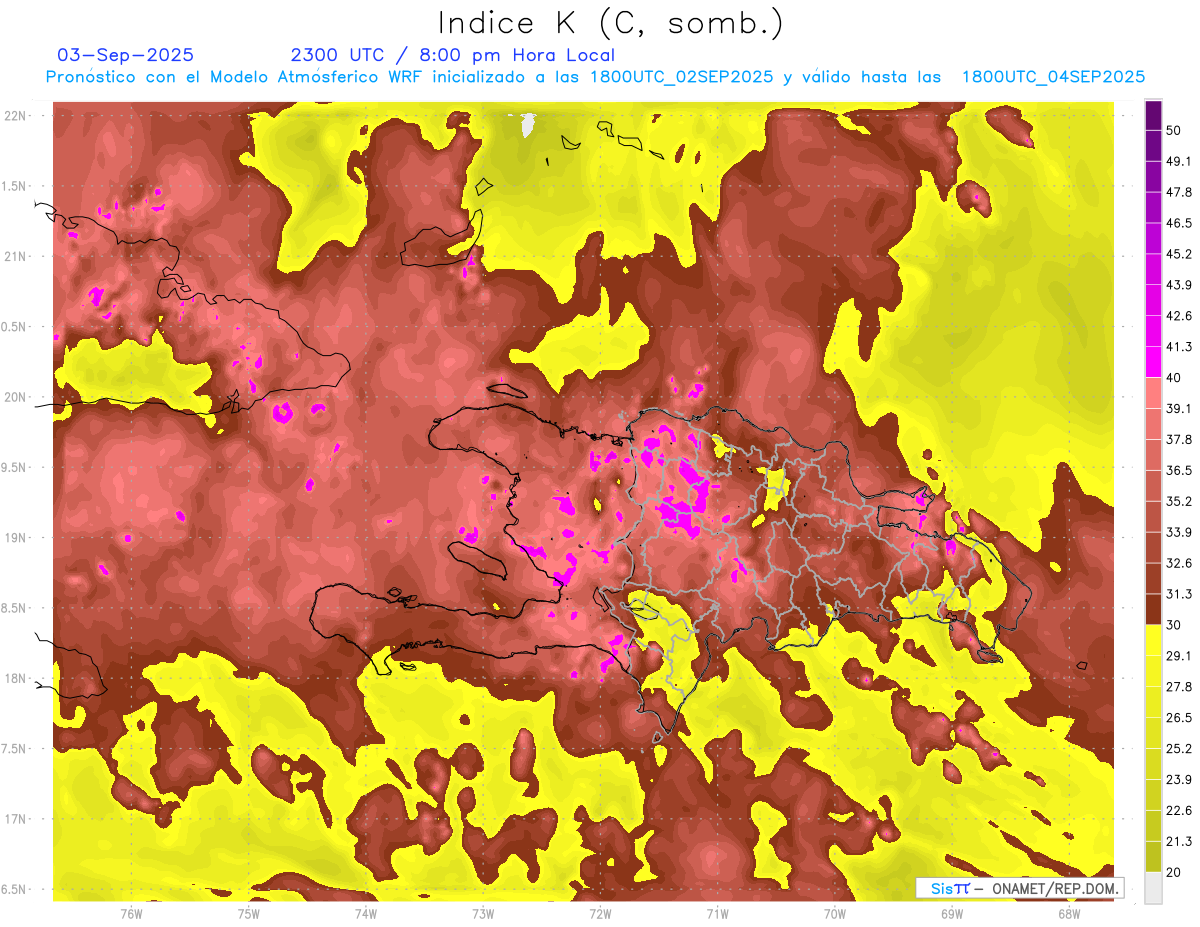Click the longitude label "71W"
1200x927 pixels.
point(717,913)
